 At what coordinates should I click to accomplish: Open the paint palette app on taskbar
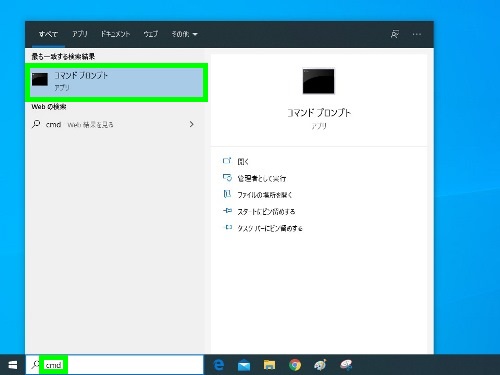[x=320, y=365]
